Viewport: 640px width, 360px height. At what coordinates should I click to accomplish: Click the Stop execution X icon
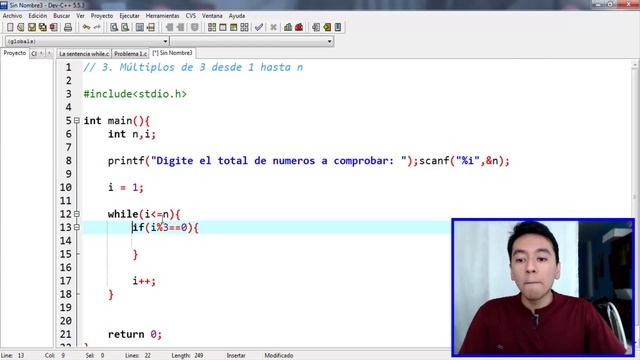pos(273,27)
